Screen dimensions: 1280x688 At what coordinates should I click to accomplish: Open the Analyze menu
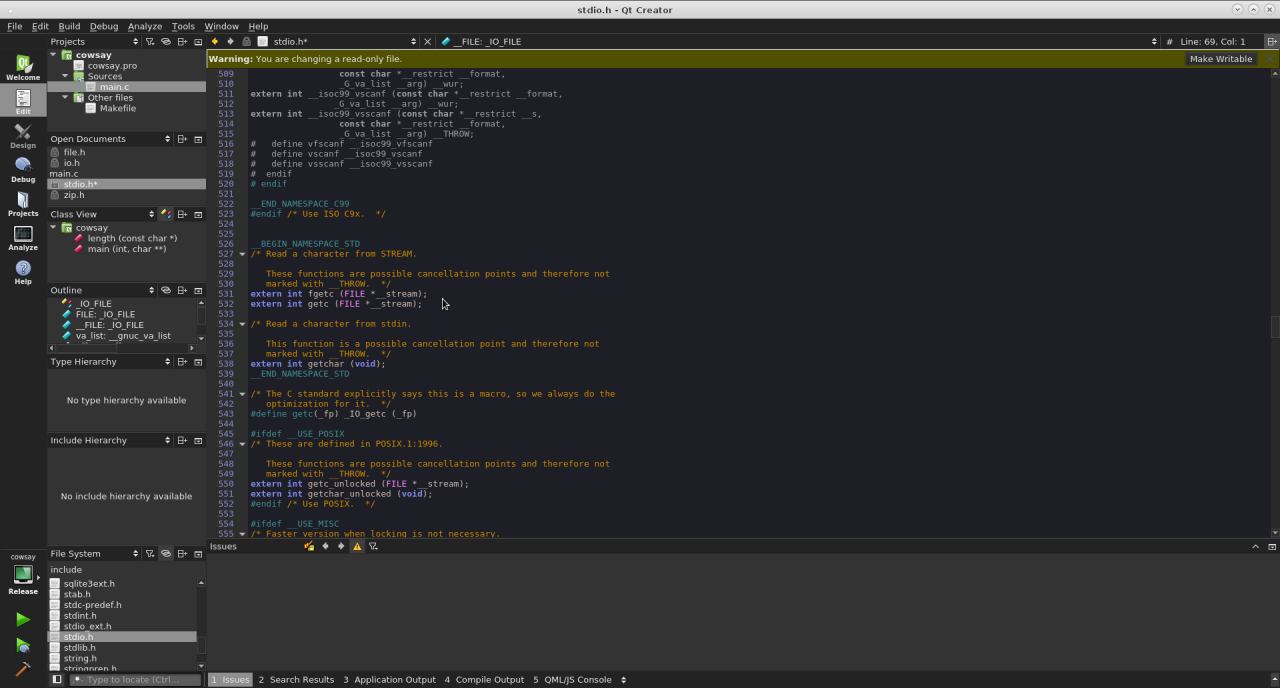click(144, 26)
